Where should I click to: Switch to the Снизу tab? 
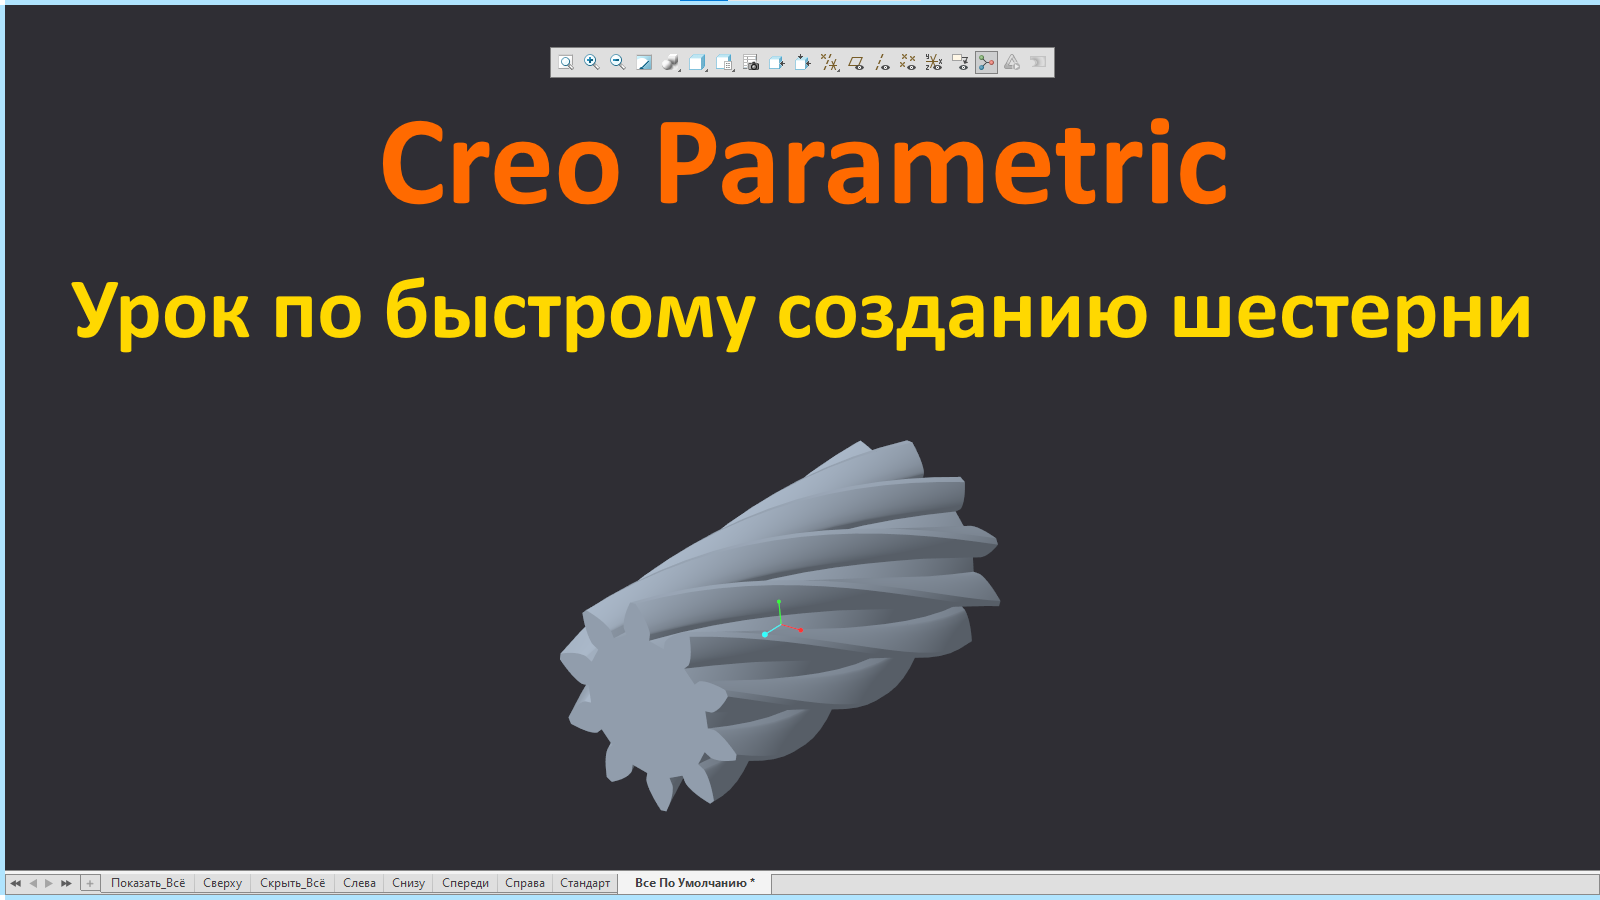[408, 883]
